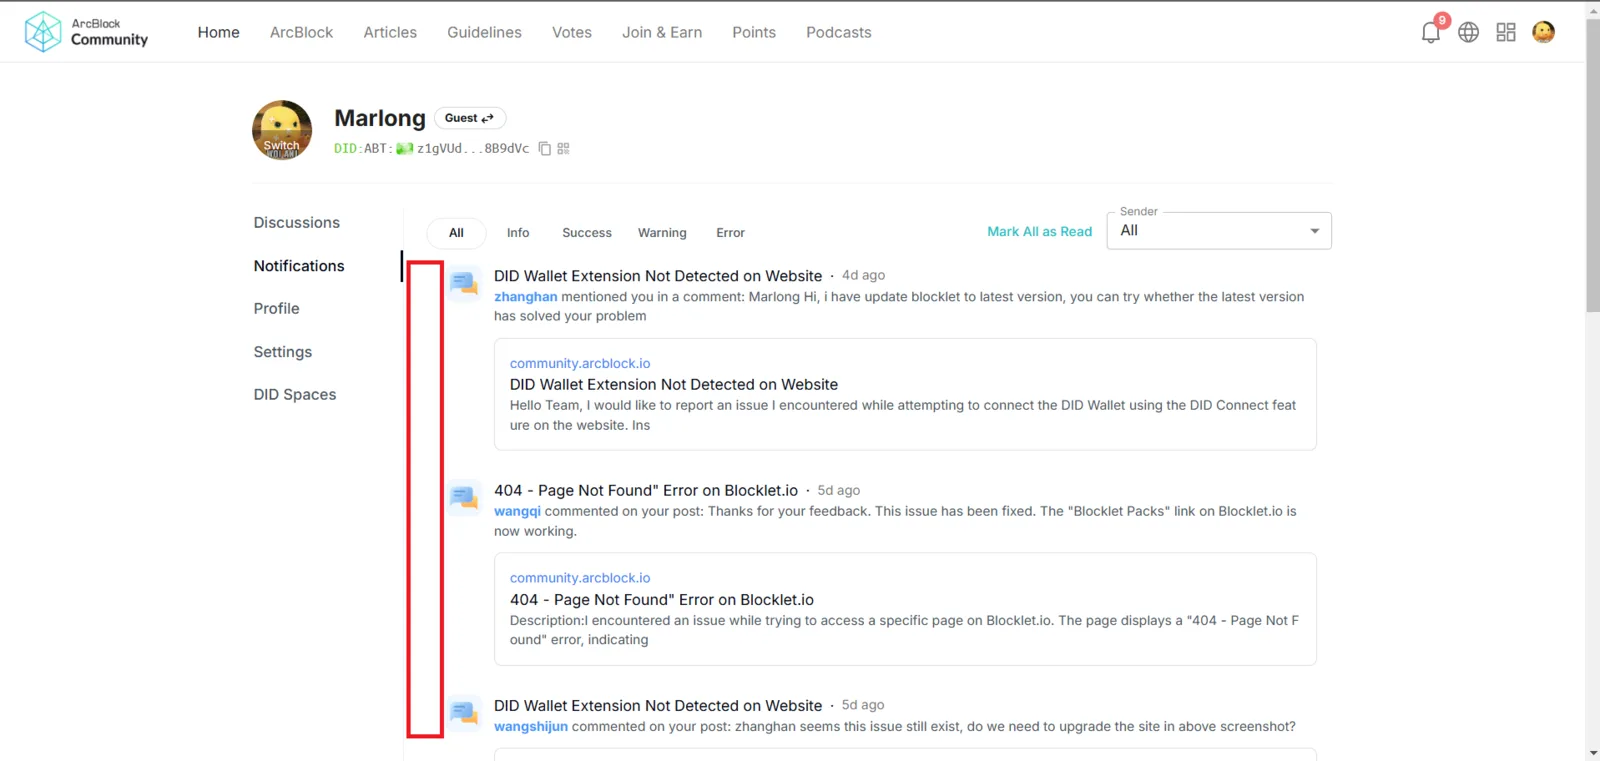
Task: Open Profile in the sidebar
Action: (x=276, y=309)
